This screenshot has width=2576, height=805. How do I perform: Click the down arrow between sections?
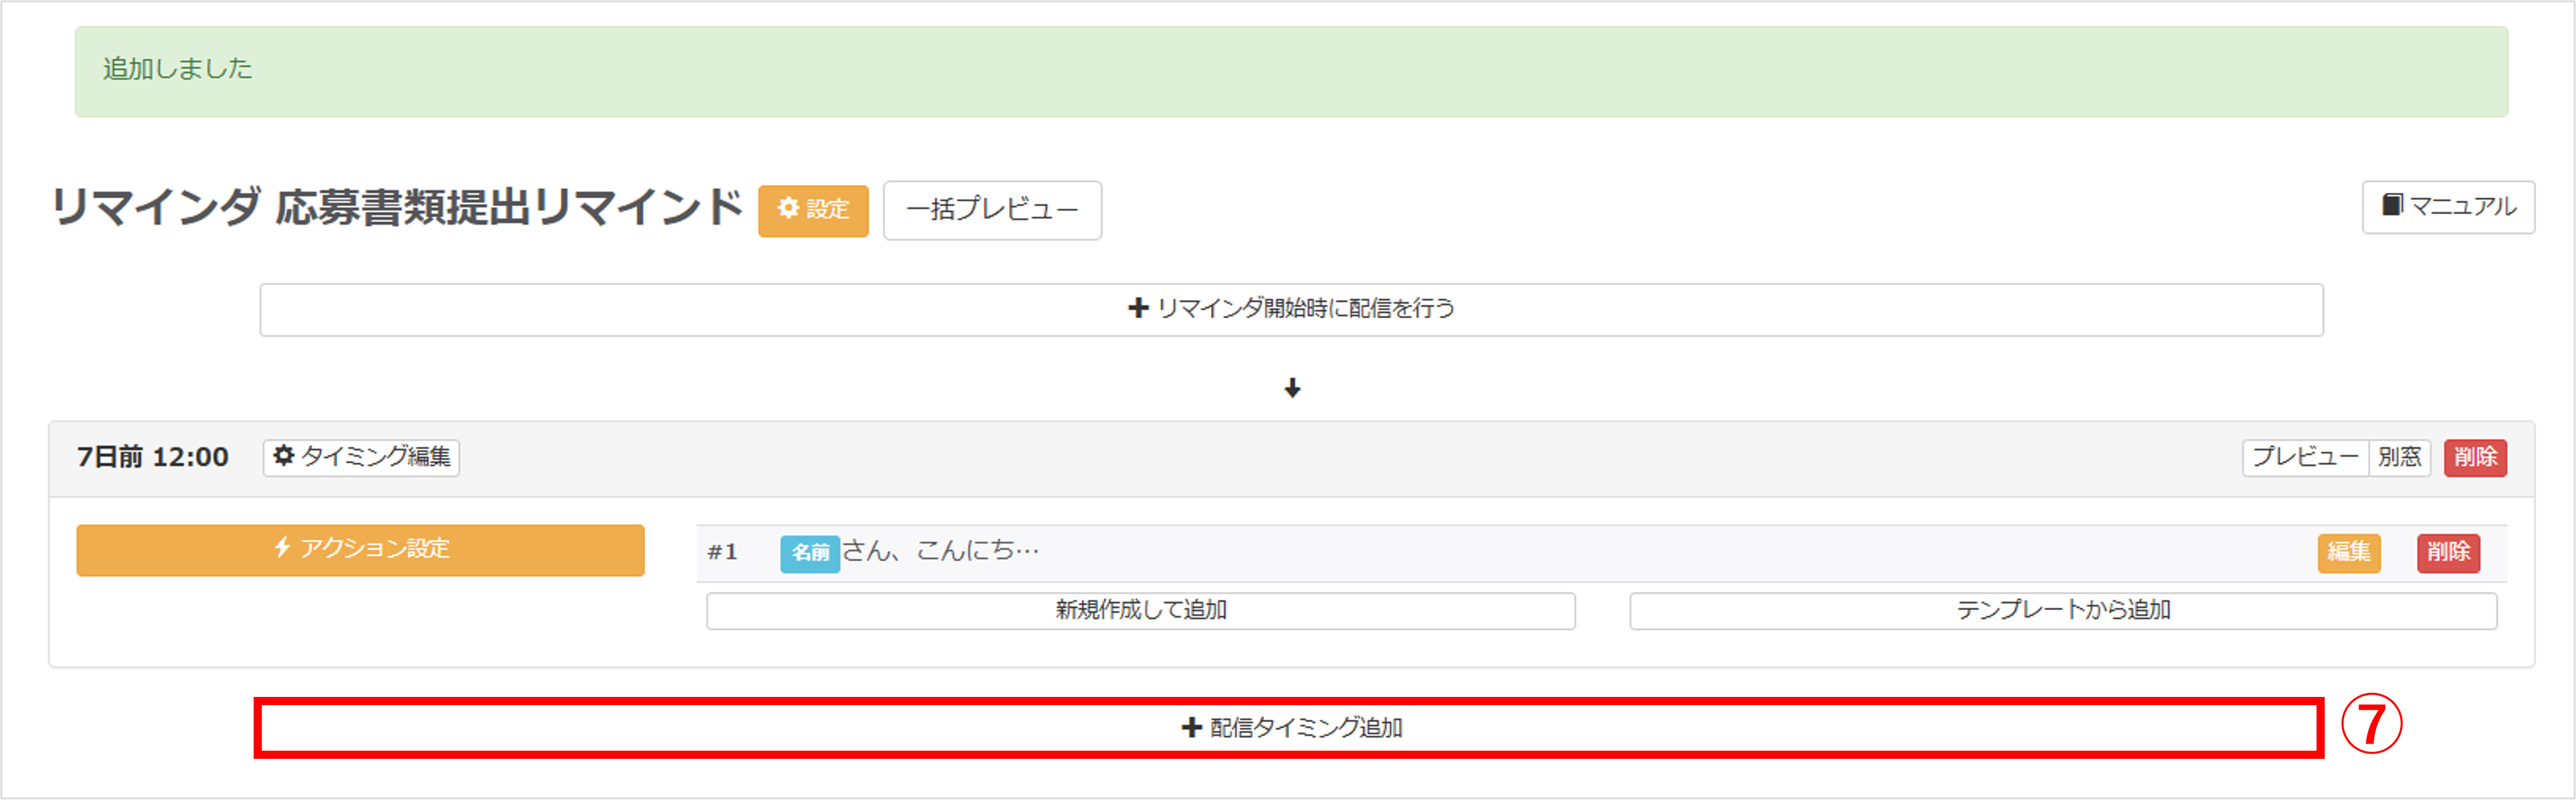(x=1292, y=389)
